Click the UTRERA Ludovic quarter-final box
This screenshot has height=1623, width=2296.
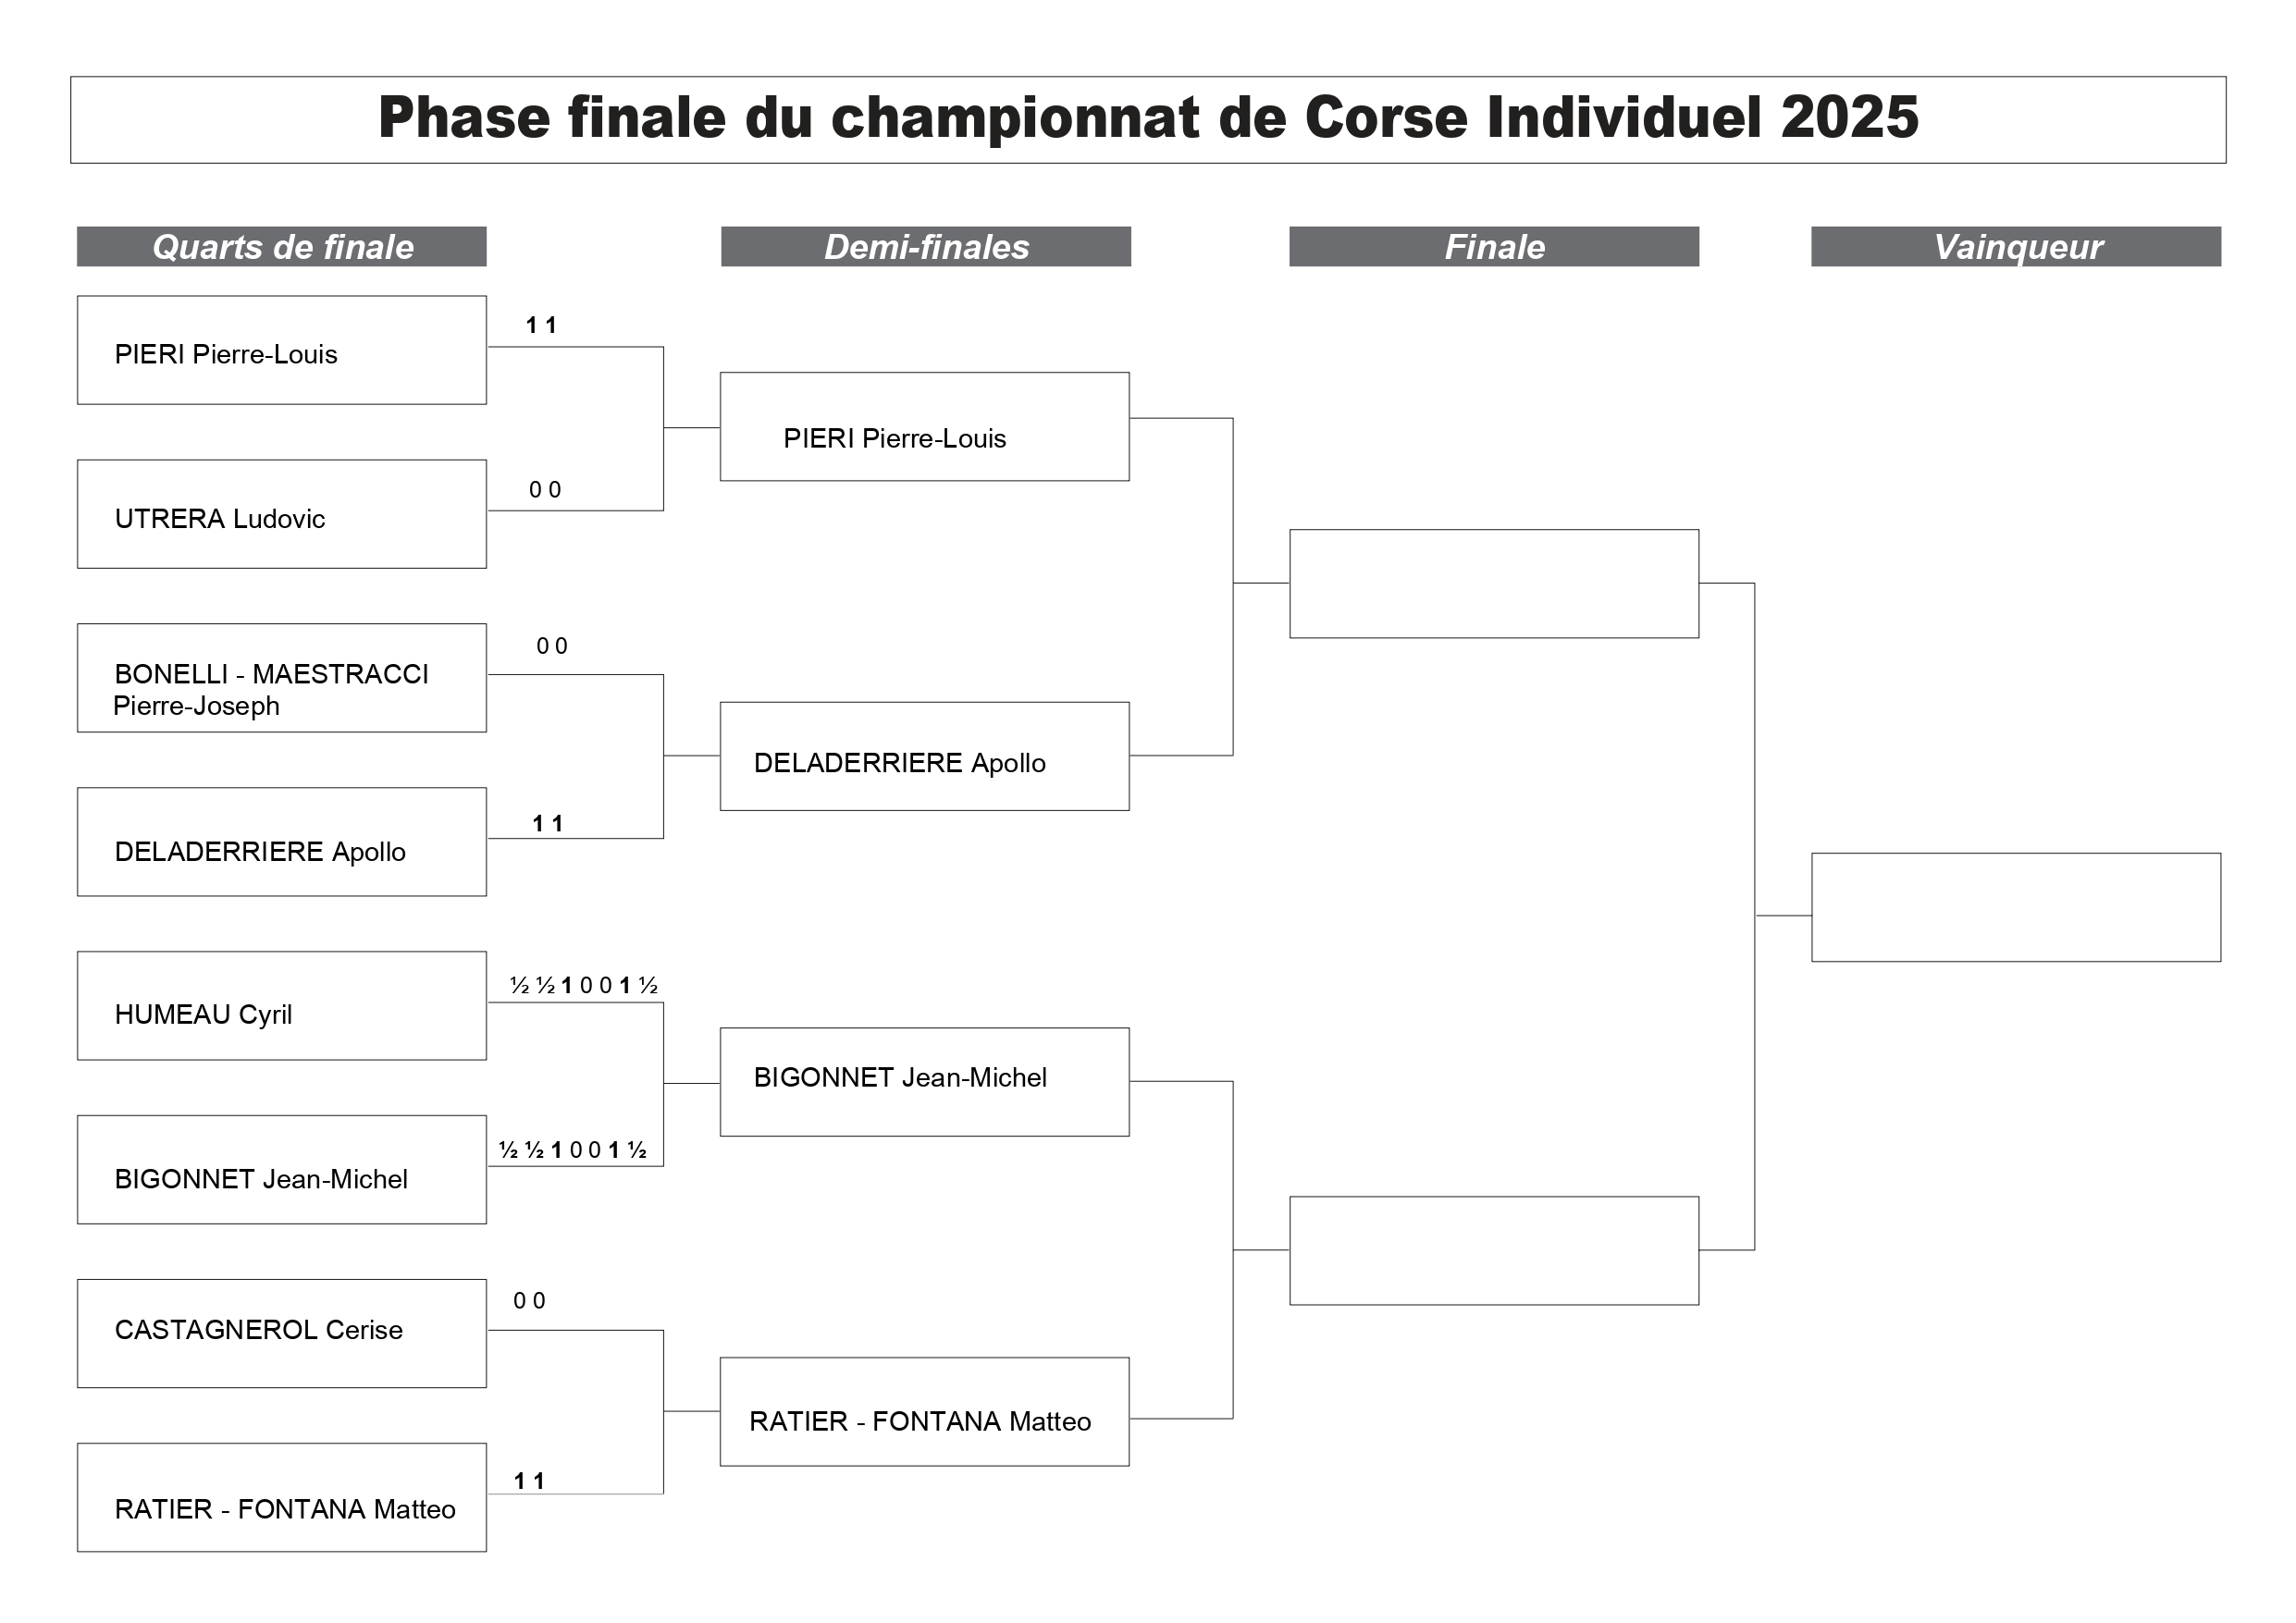282,514
